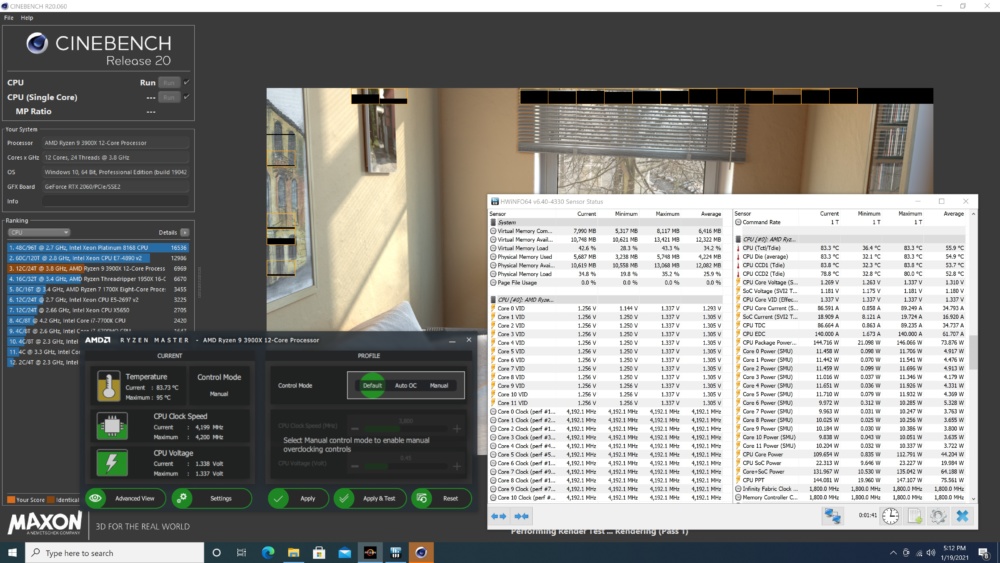Open HWiNFO sensor settings gear icon
The width and height of the screenshot is (1000, 563).
938,516
